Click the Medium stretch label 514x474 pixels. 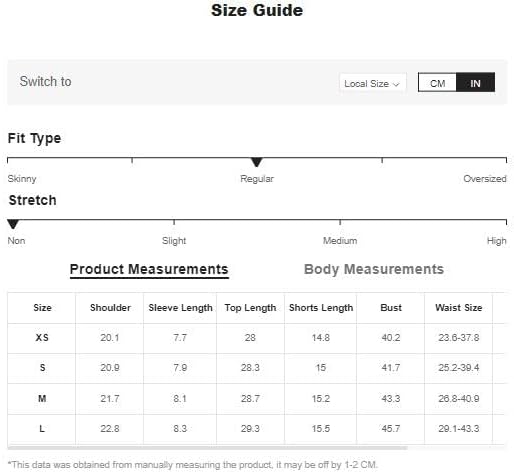coord(340,241)
